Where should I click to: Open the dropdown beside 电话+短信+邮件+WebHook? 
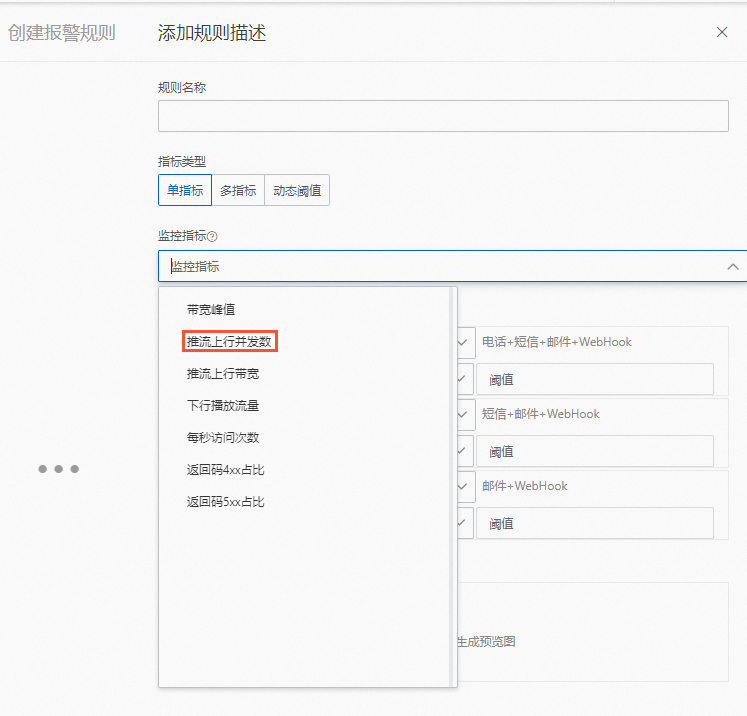click(466, 343)
